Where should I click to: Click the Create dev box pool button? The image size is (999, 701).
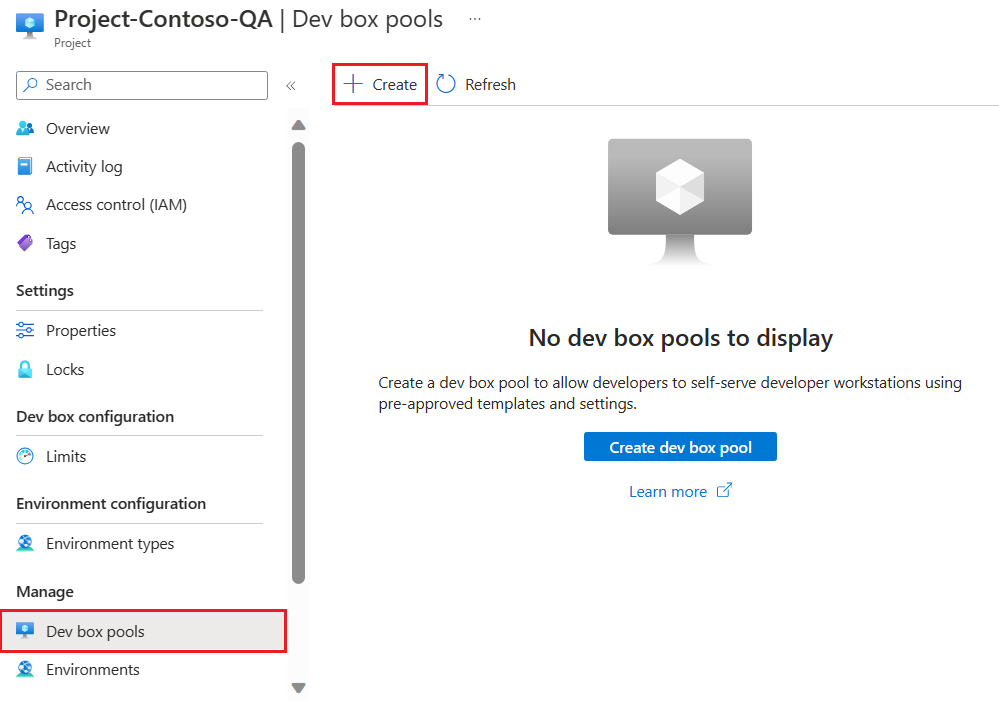click(680, 447)
